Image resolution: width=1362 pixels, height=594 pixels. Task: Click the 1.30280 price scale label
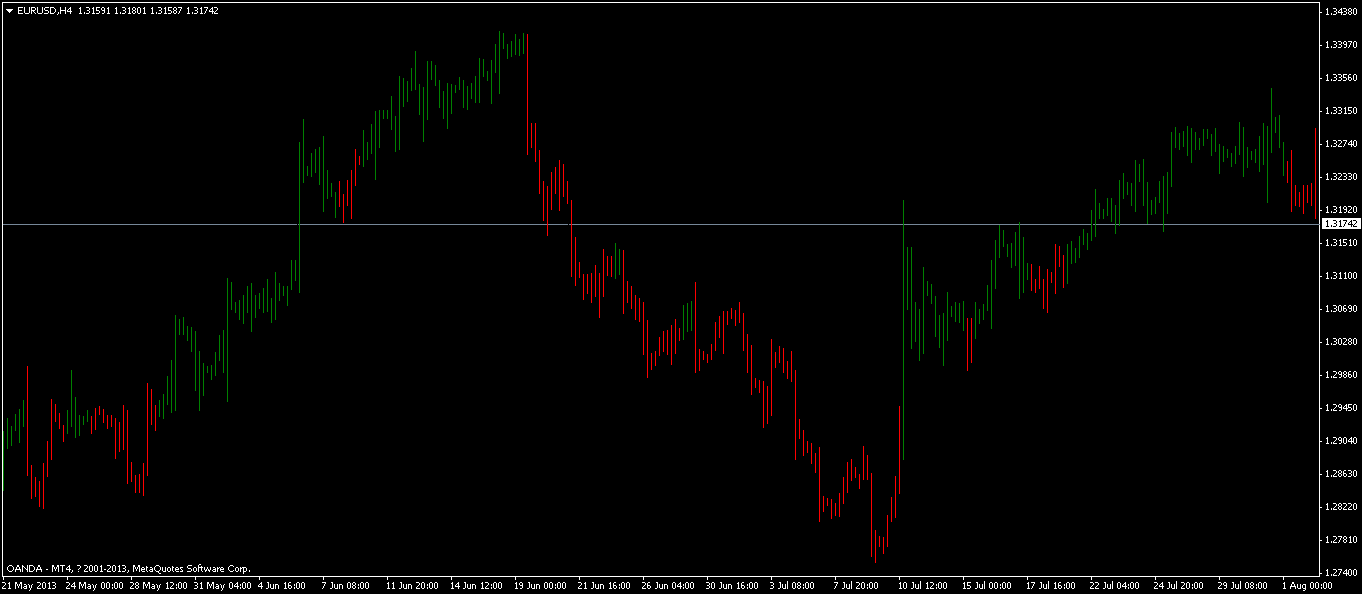[1340, 341]
